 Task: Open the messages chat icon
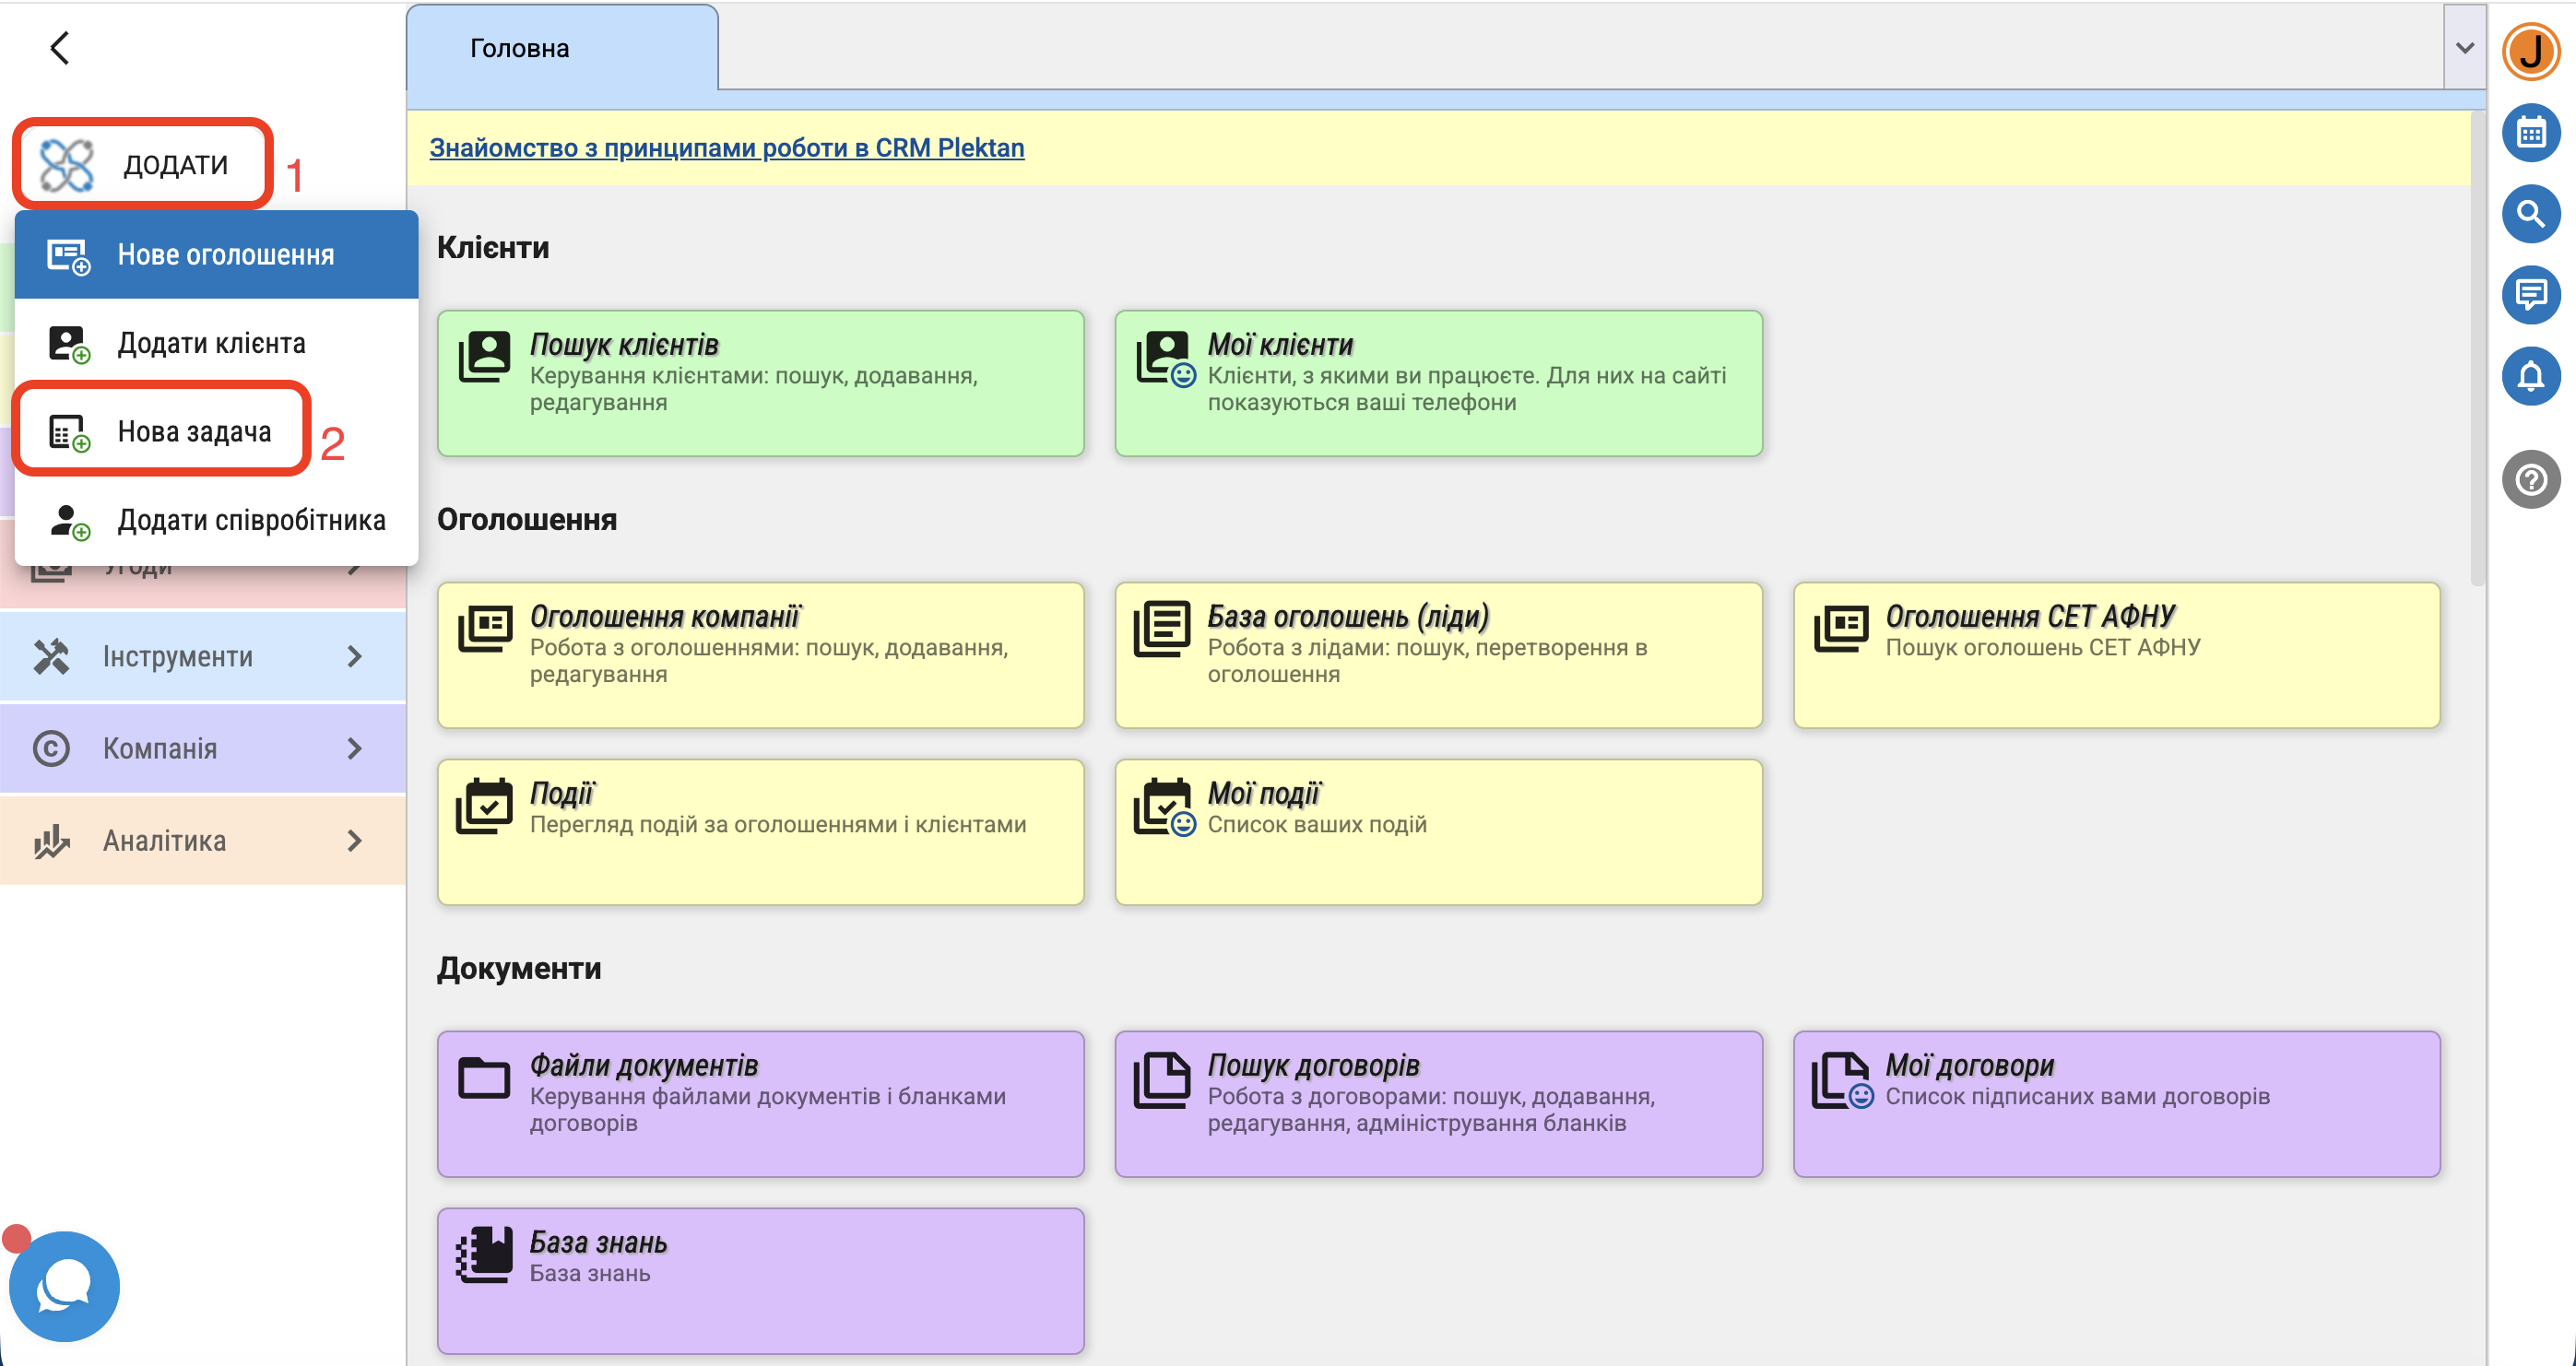coord(2530,295)
